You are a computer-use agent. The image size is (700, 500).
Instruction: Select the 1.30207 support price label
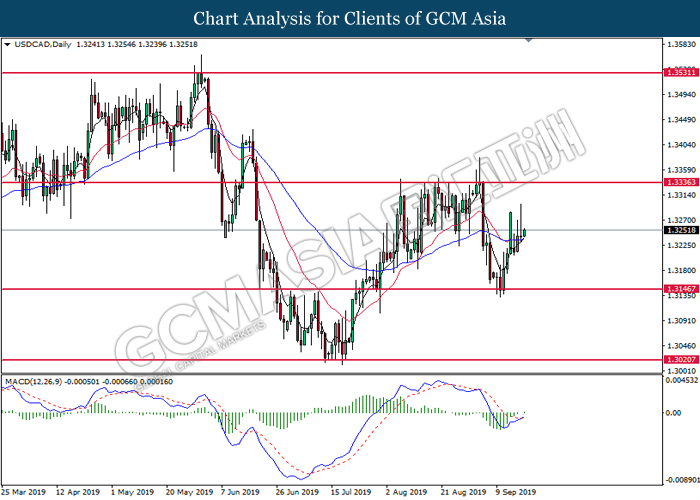[681, 359]
